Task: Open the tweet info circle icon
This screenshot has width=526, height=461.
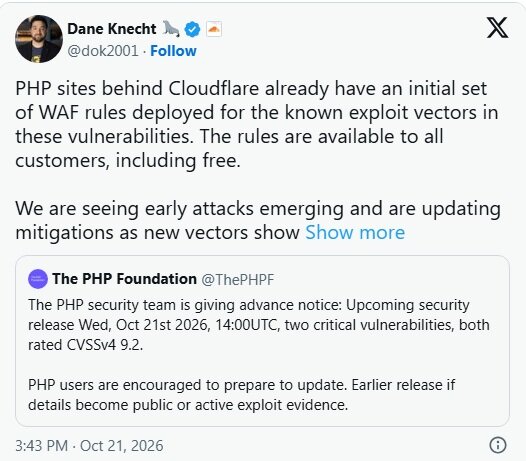Action: click(498, 445)
